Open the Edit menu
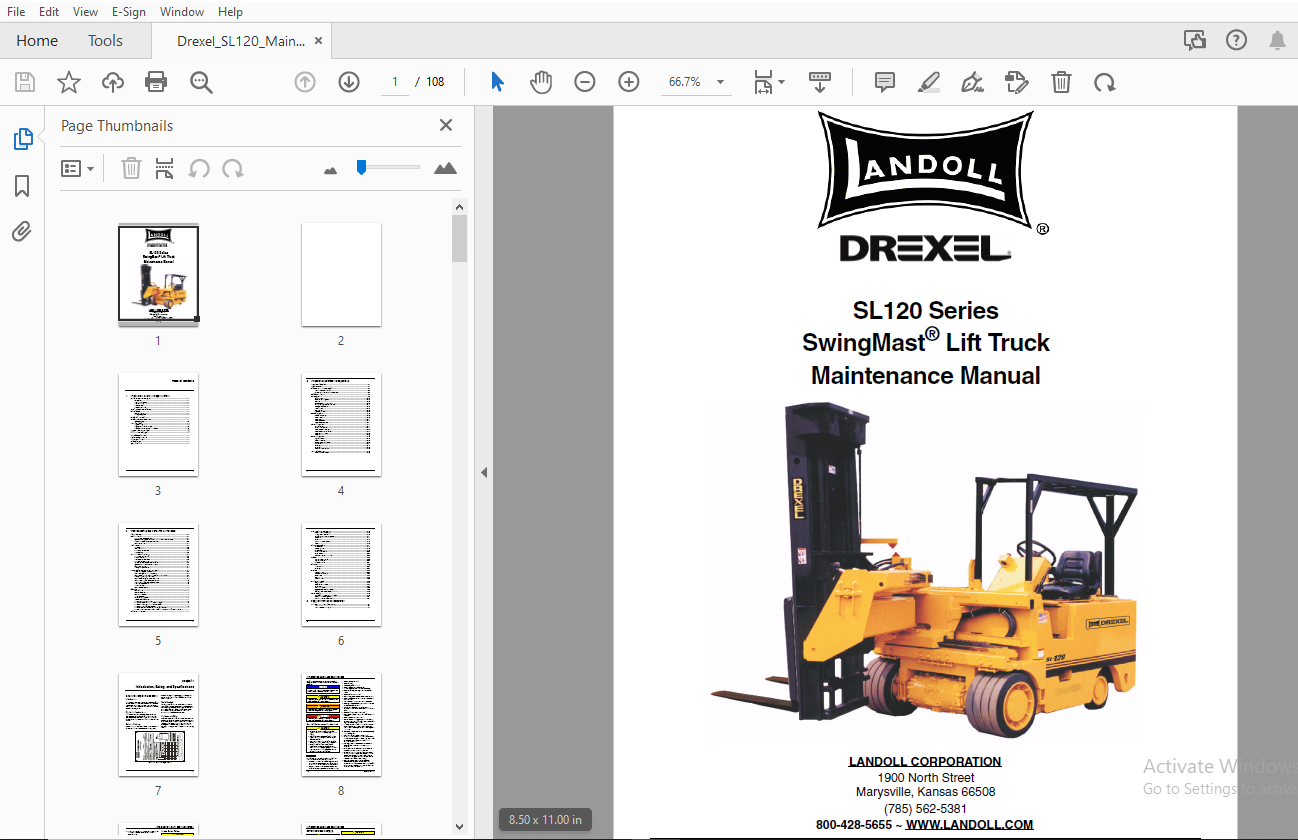 [49, 12]
